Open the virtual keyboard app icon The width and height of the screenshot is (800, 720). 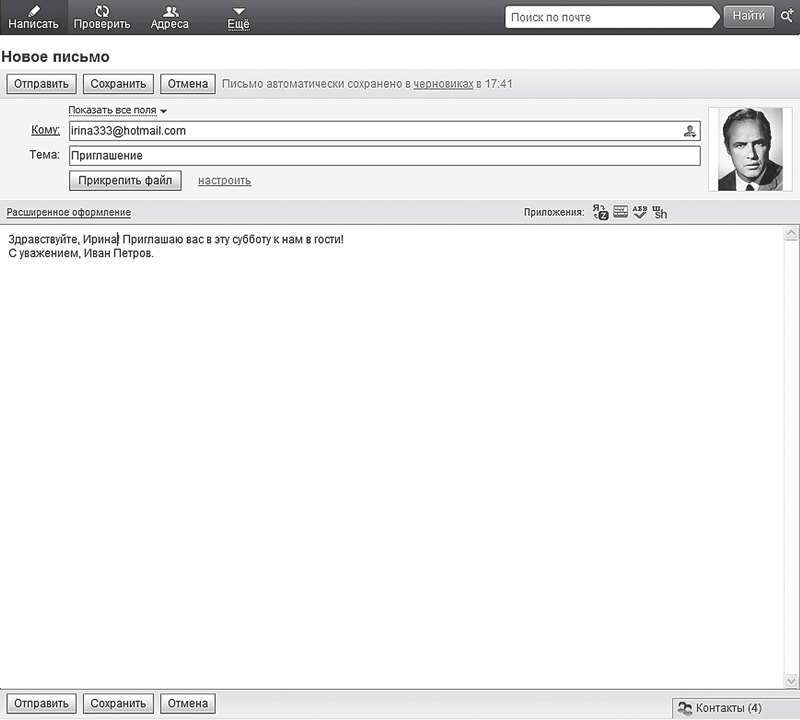point(621,212)
